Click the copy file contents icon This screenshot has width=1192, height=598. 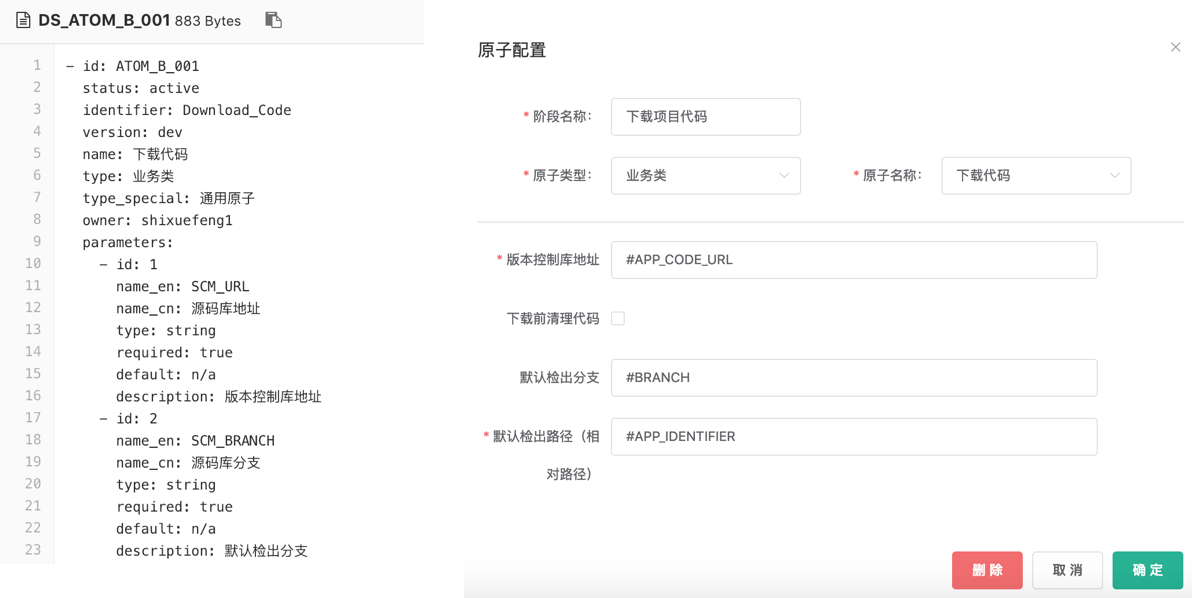273,20
